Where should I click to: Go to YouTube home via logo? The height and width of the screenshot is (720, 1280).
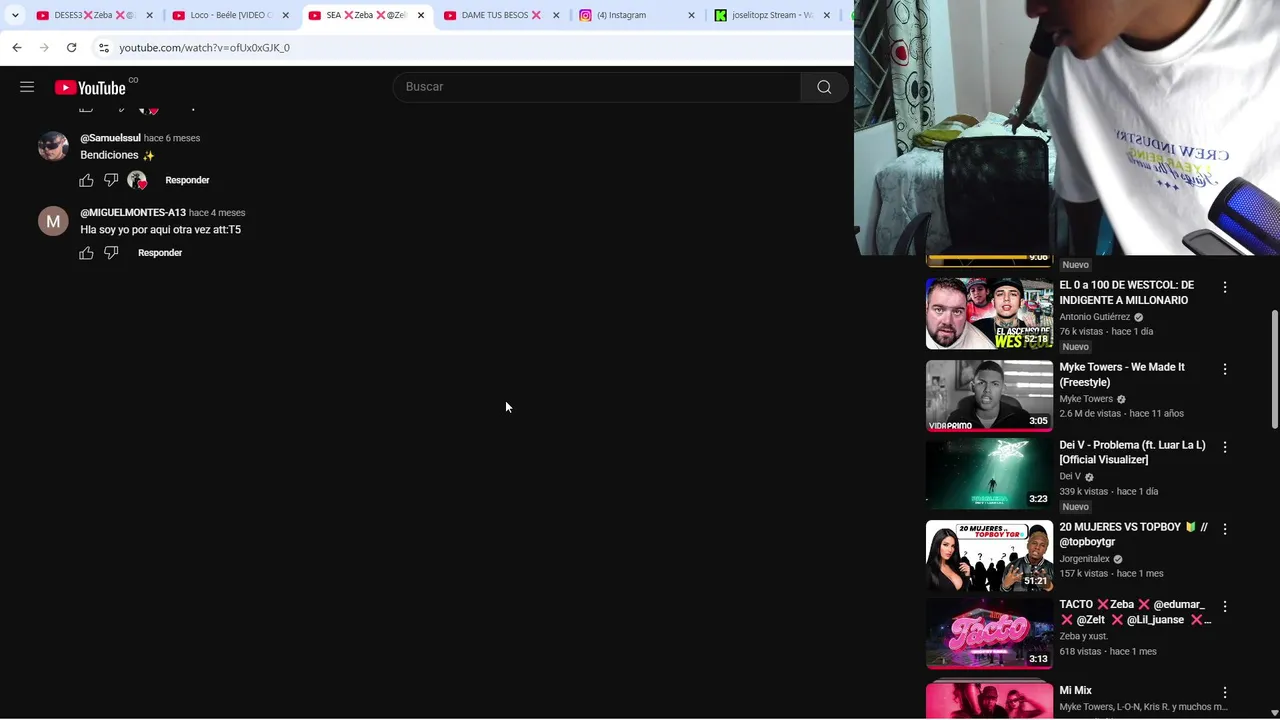(x=90, y=88)
